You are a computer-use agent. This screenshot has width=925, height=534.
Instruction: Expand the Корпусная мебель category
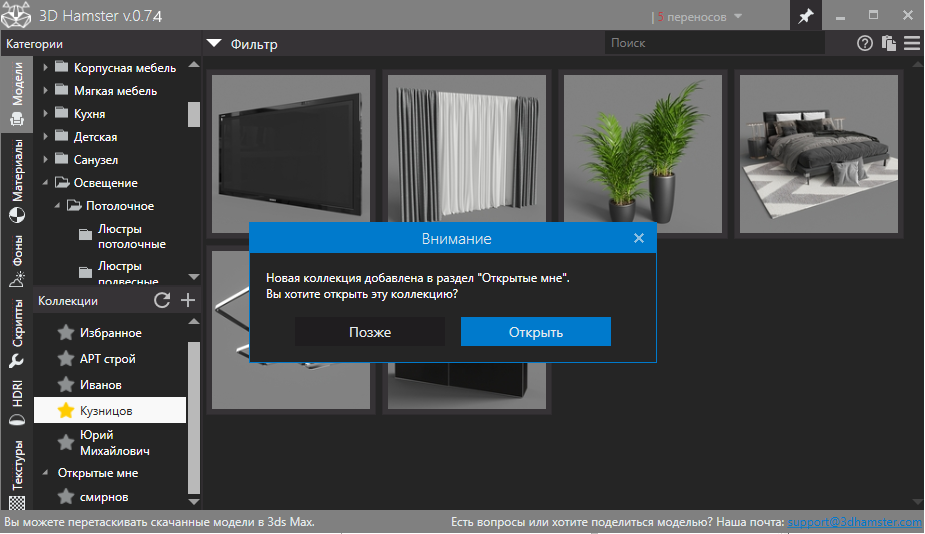45,67
